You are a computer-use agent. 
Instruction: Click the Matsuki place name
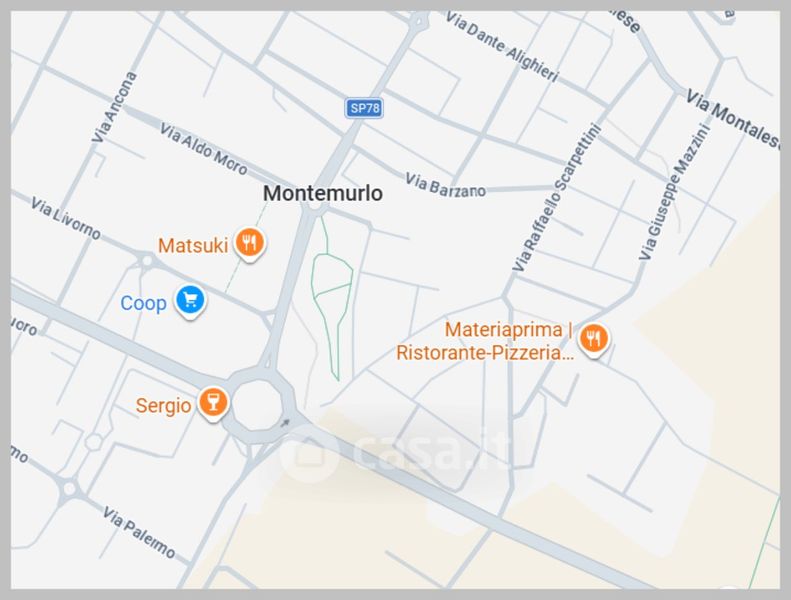click(193, 246)
